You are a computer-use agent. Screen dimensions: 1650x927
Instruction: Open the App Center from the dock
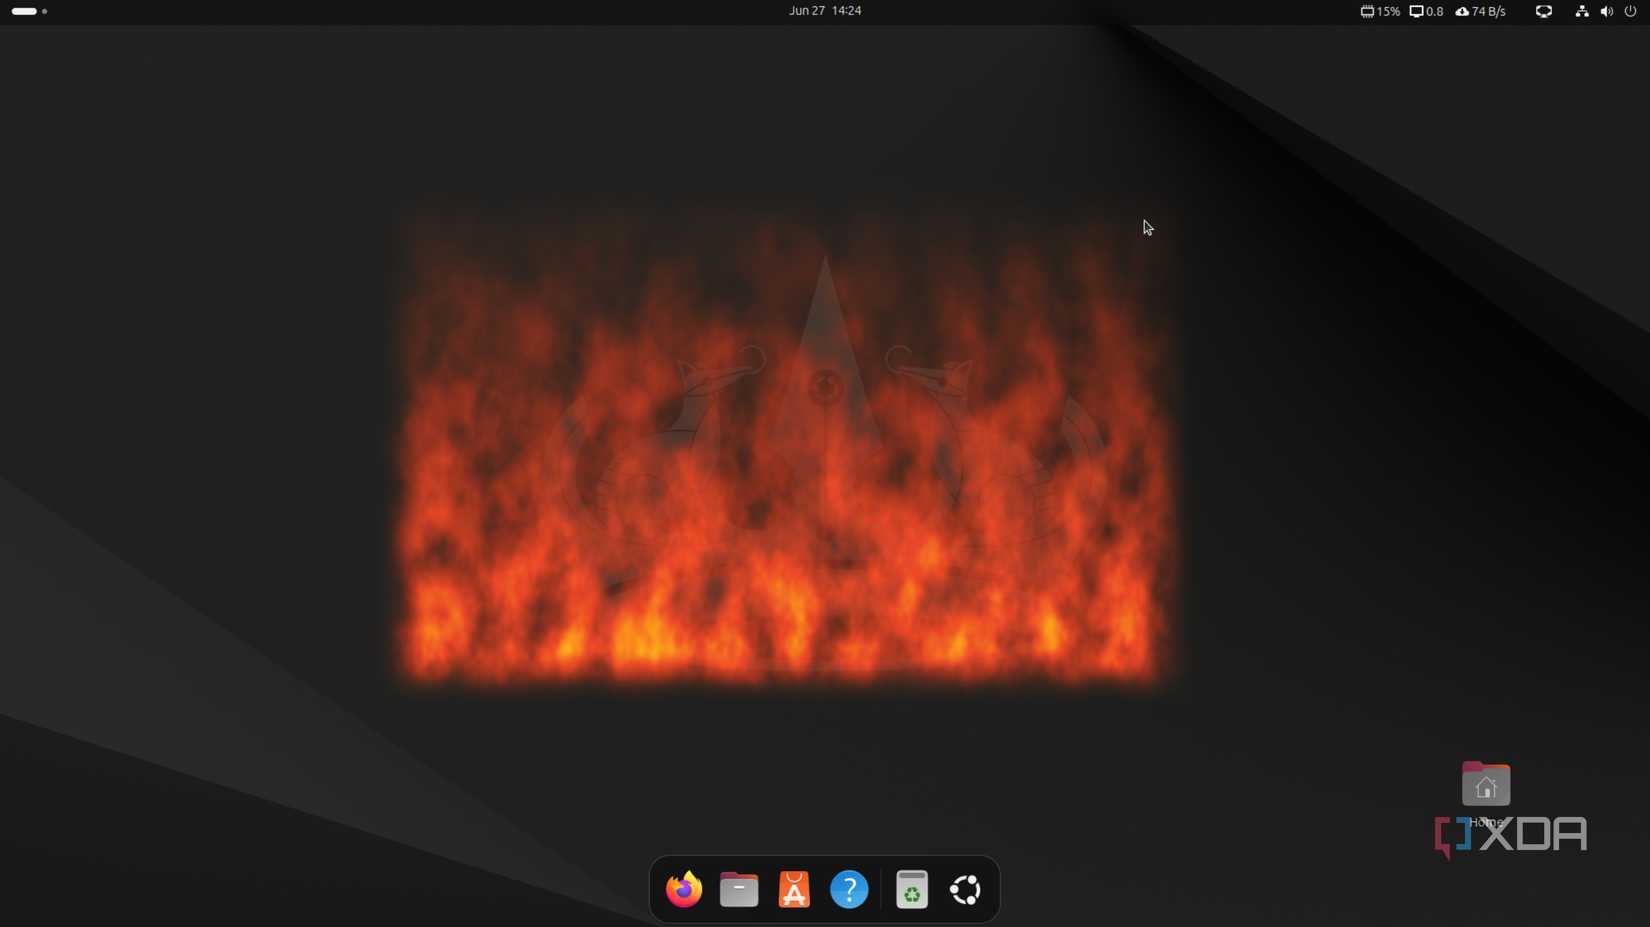794,889
